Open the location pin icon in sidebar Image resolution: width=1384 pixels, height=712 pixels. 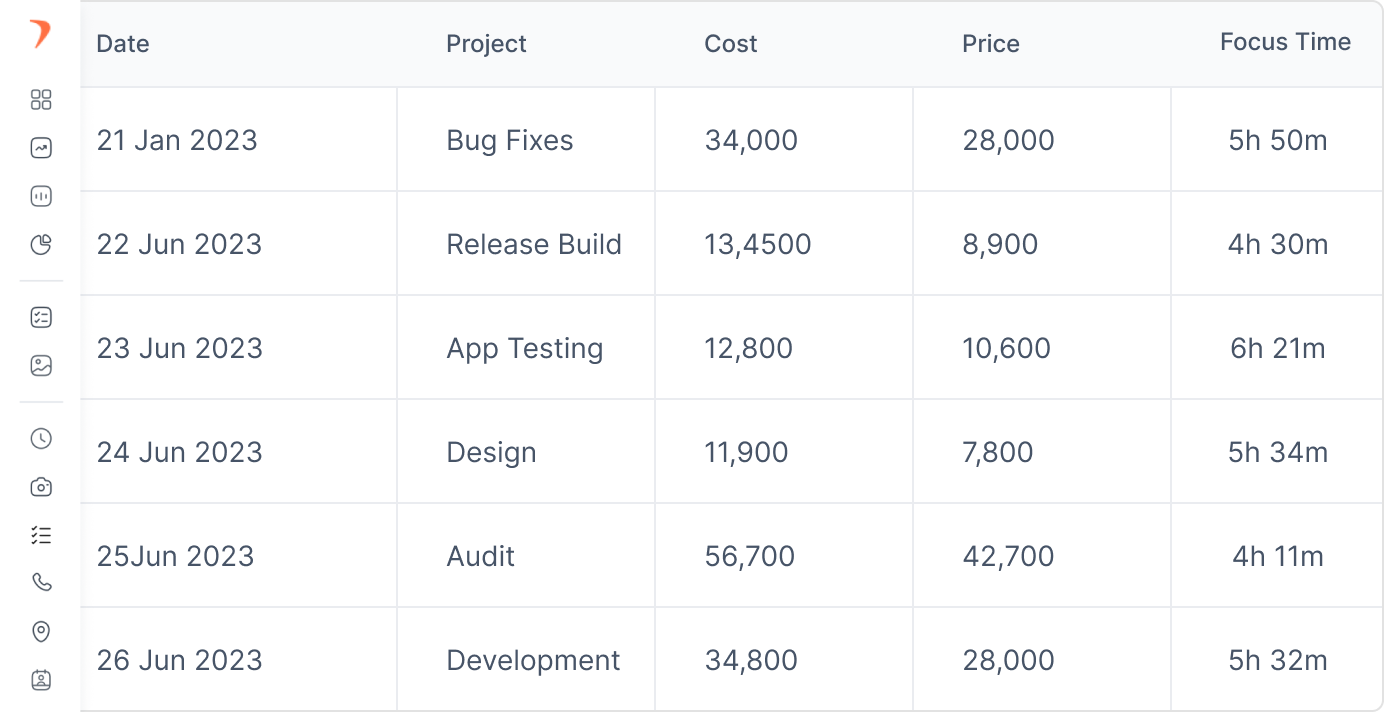41,631
